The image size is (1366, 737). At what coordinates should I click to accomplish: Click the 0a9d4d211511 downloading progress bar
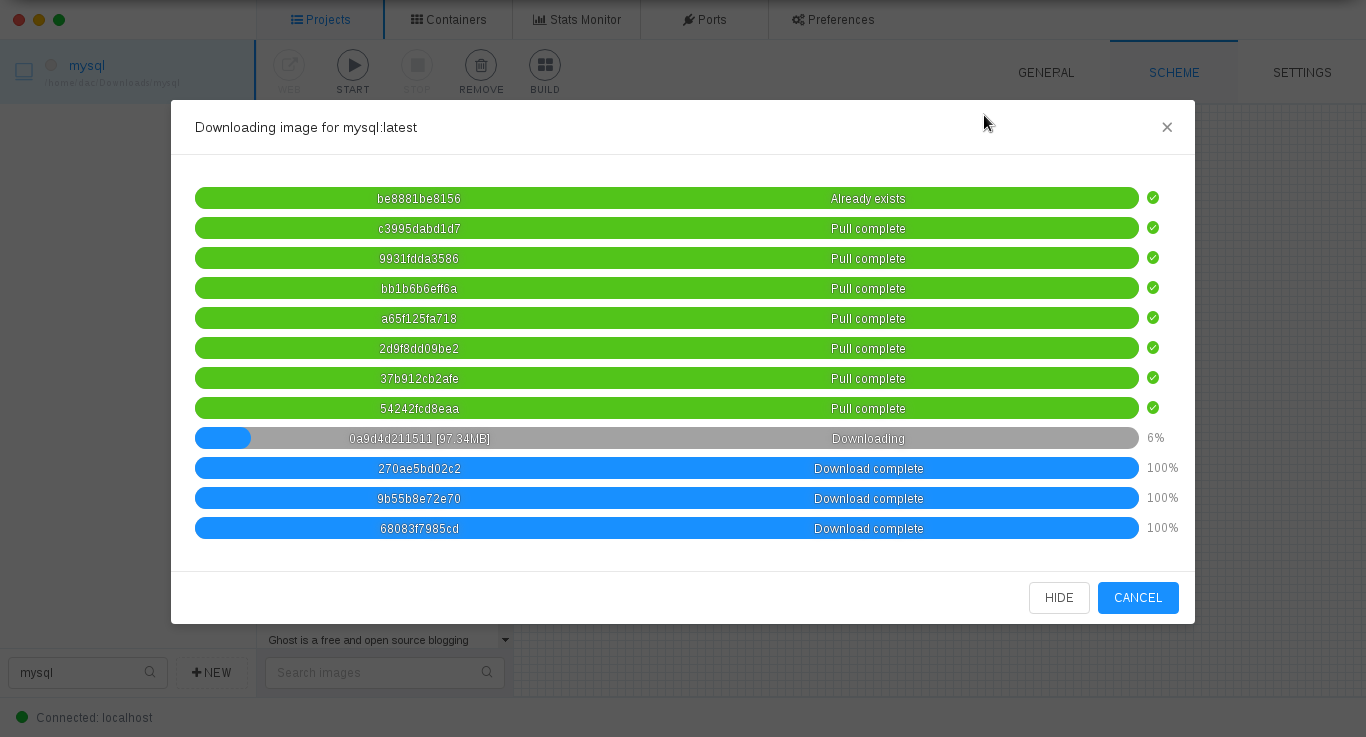(x=666, y=438)
